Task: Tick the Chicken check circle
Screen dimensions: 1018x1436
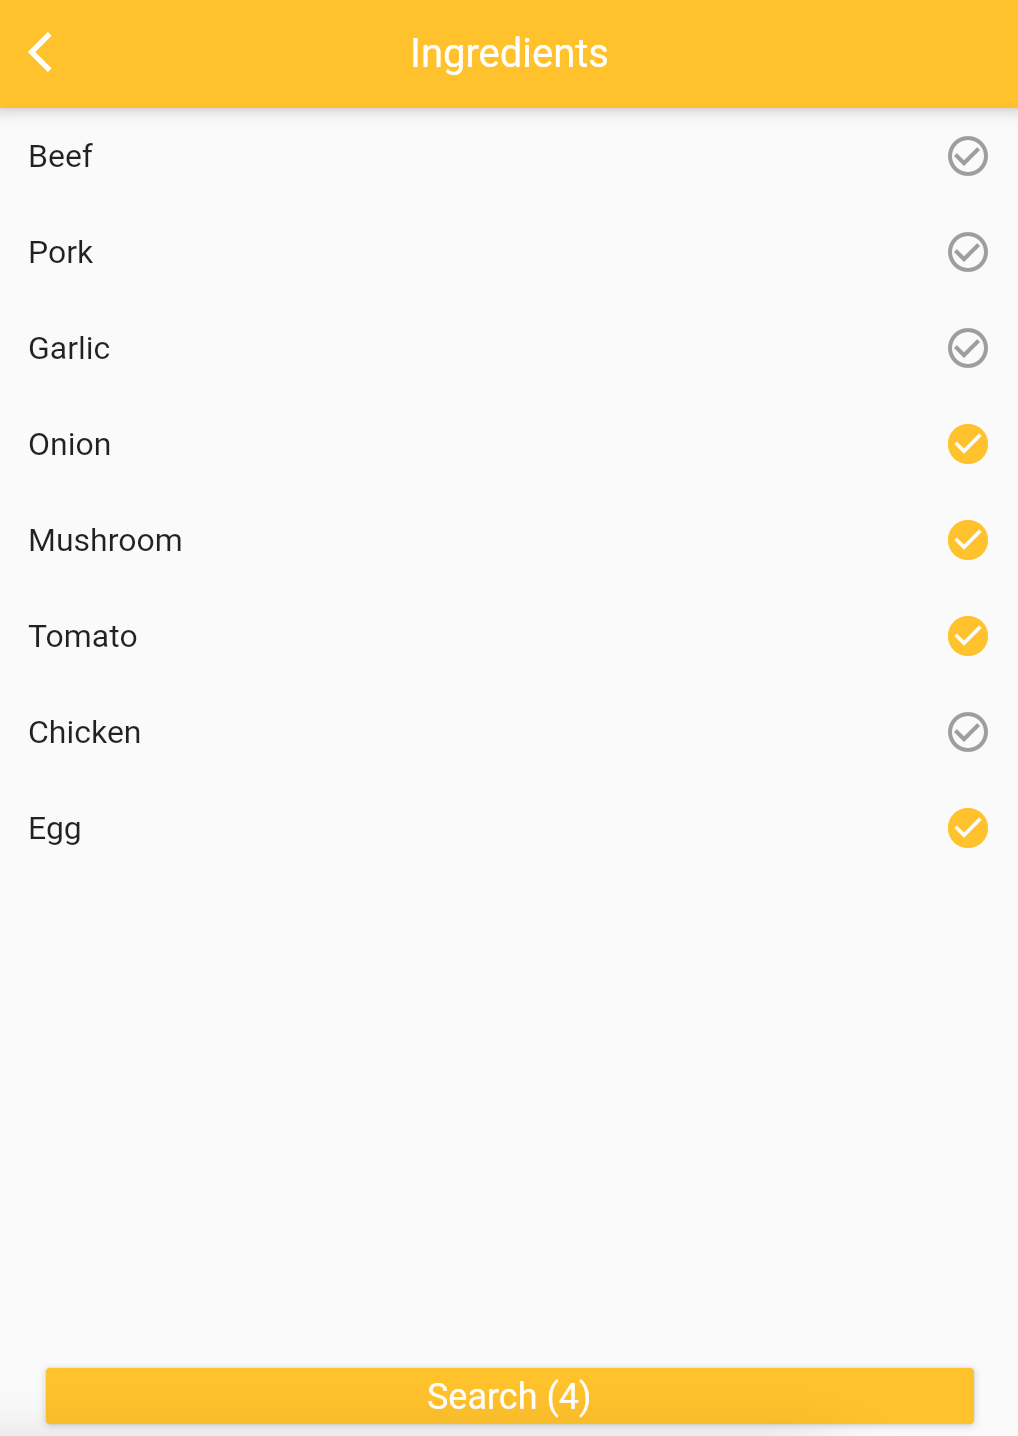Action: pos(967,732)
